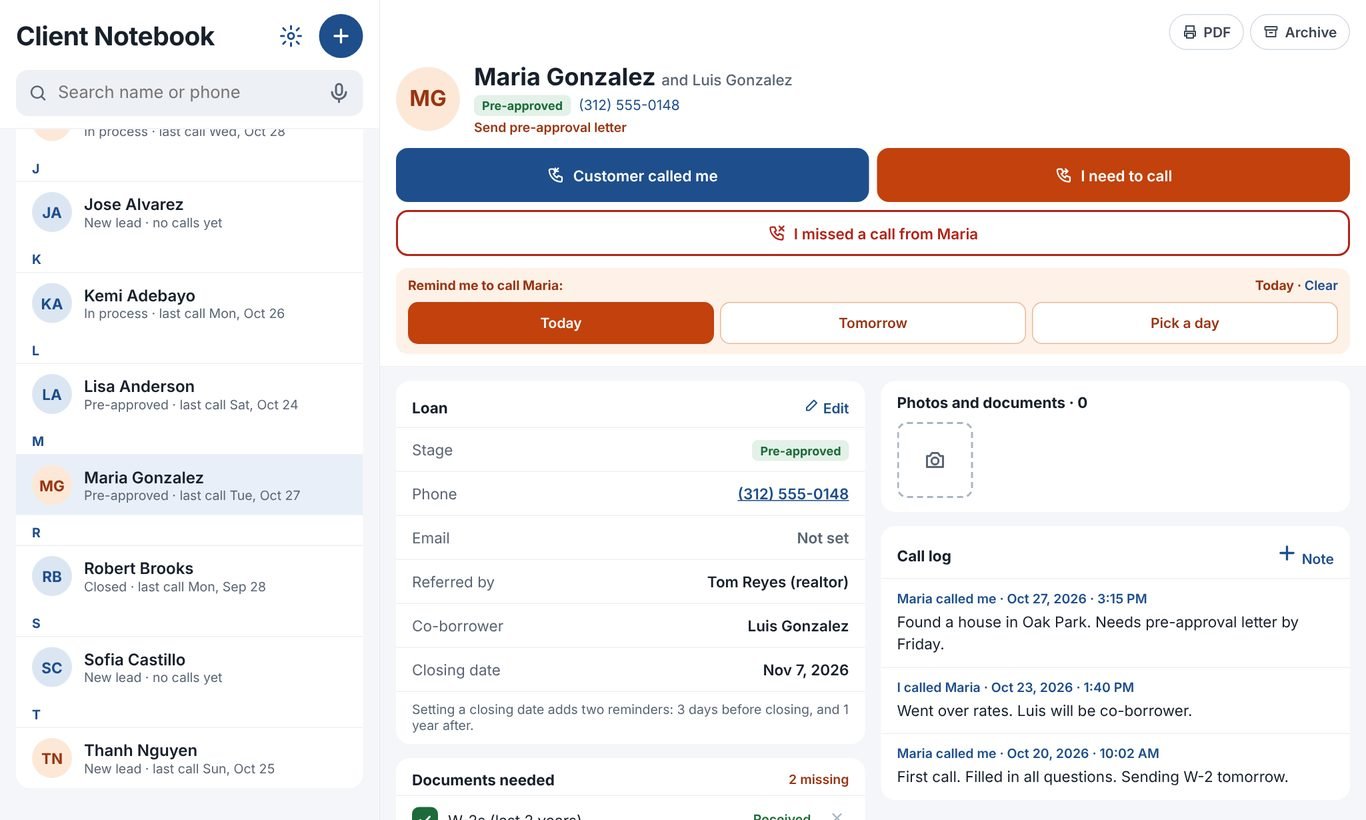This screenshot has height=820, width=1366.
Task: Click the header Pre-approved badge
Action: coord(522,106)
